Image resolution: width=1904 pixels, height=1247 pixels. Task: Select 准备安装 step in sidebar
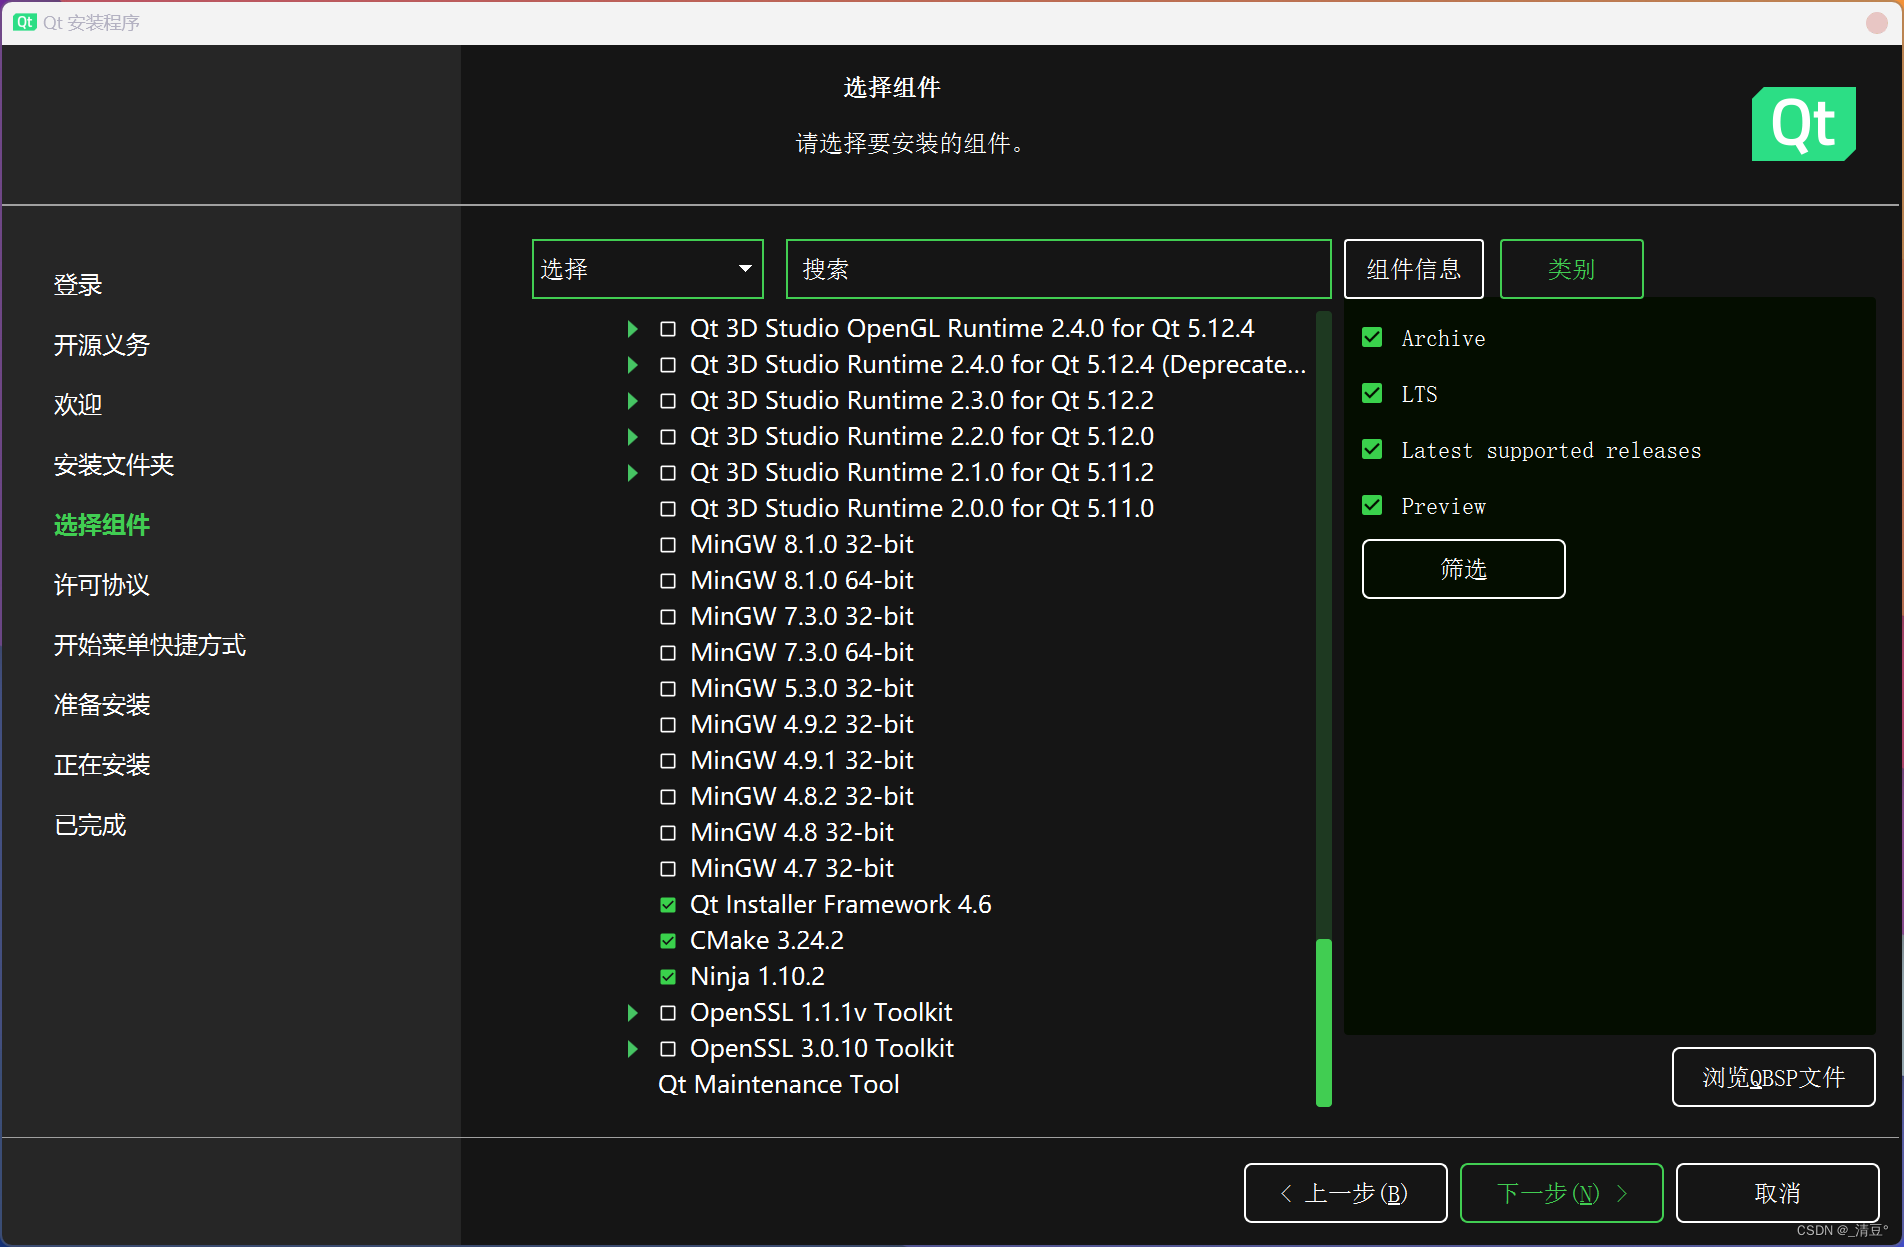click(102, 705)
